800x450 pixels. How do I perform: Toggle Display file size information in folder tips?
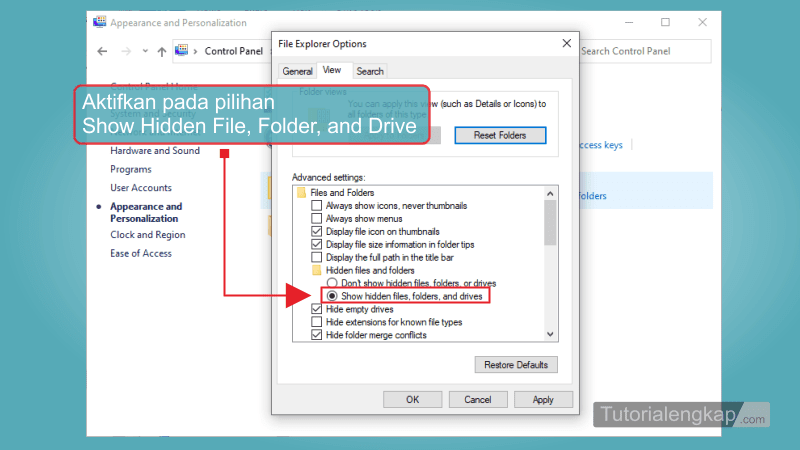316,244
